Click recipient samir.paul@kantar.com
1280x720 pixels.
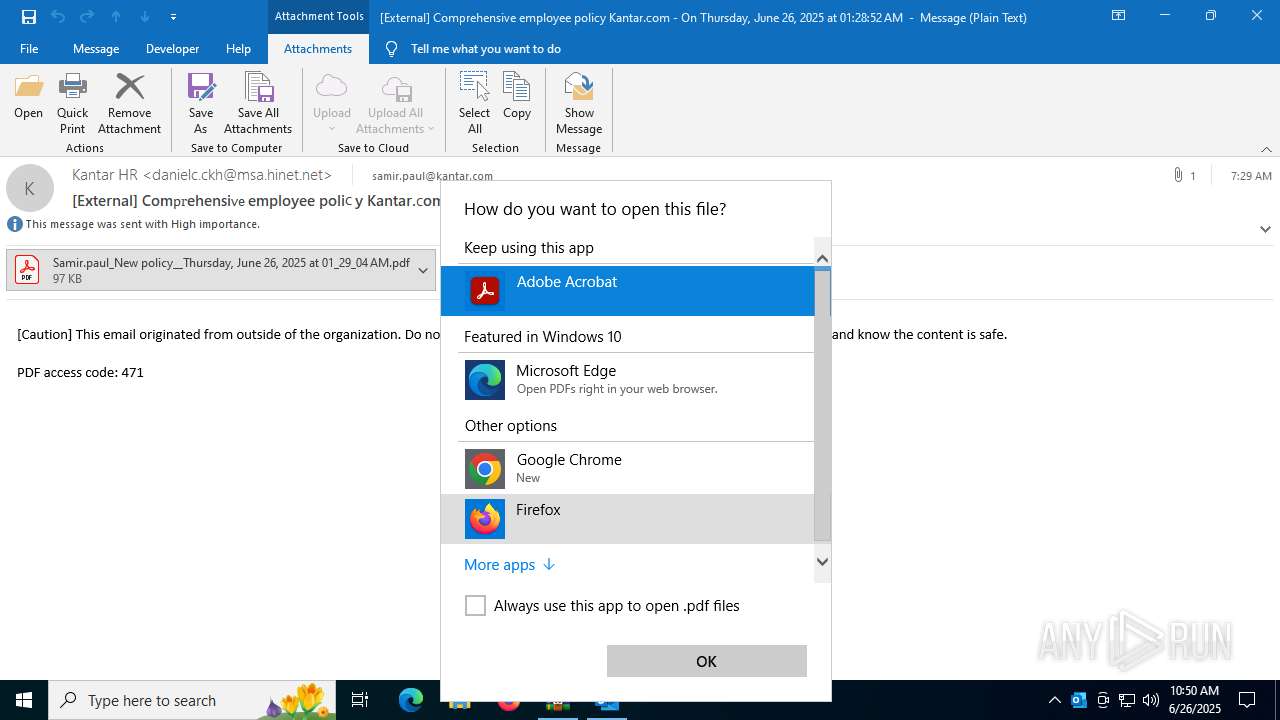tap(432, 176)
